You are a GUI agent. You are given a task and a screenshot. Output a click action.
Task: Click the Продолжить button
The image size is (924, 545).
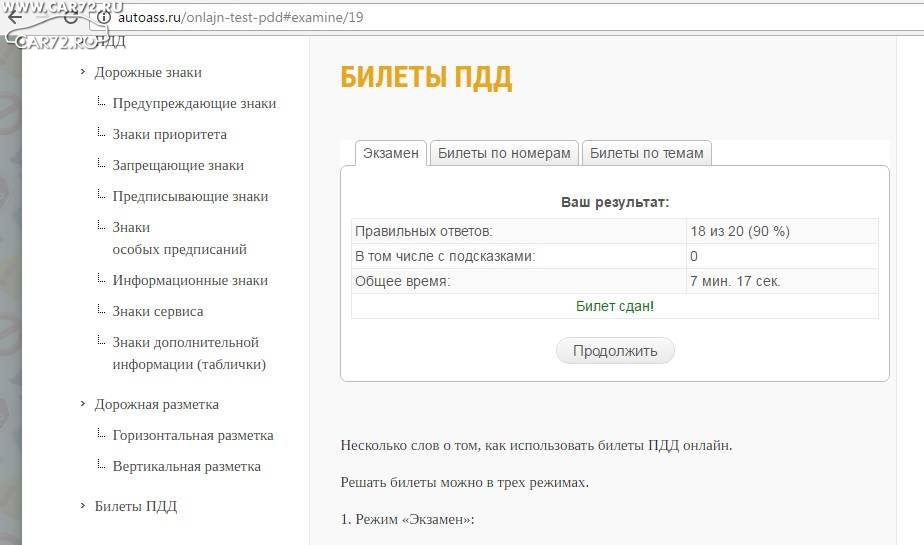point(615,351)
